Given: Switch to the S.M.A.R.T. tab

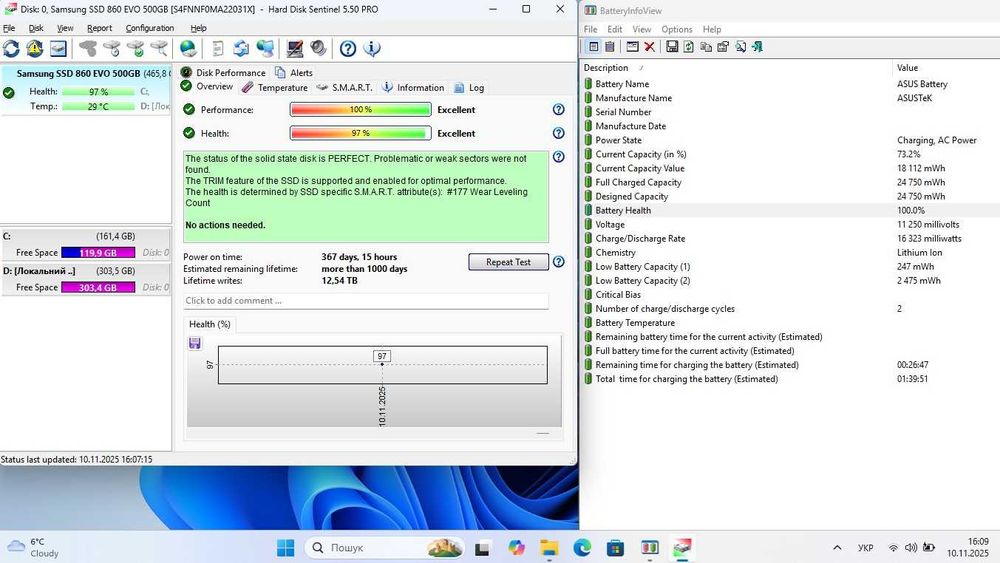Looking at the screenshot, I should [344, 87].
